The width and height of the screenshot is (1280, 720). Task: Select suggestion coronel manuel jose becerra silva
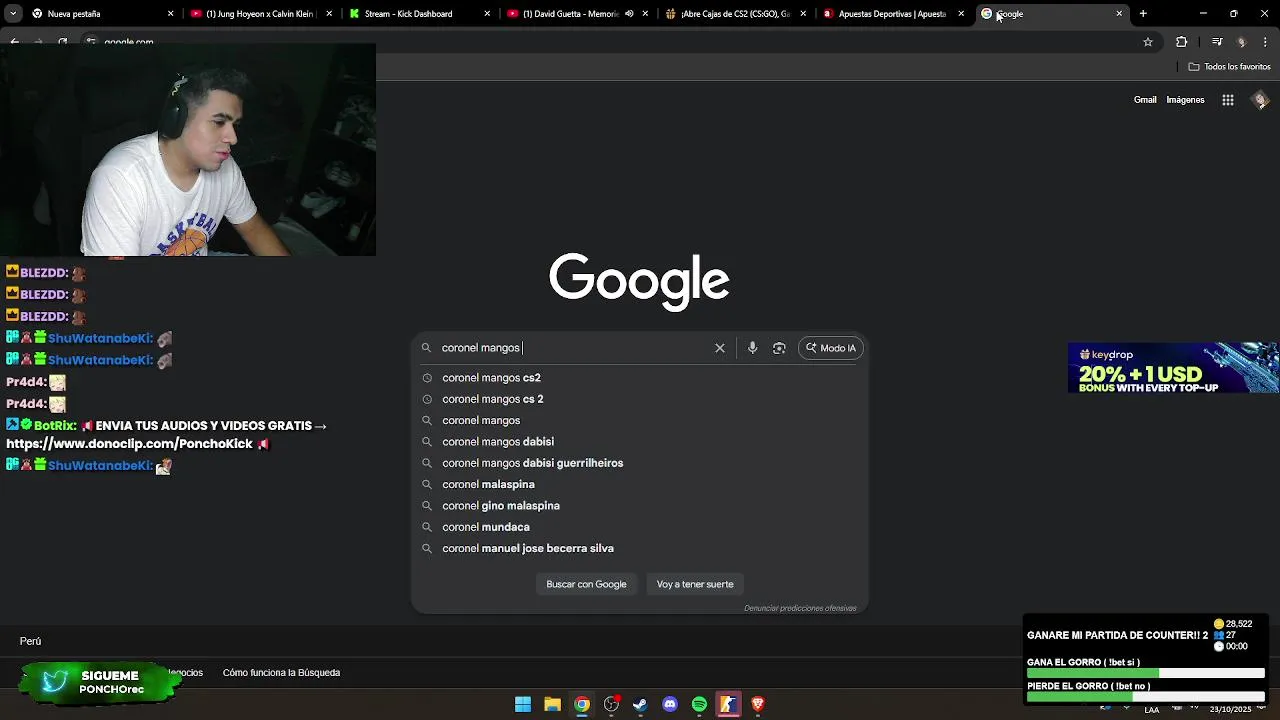pyautogui.click(x=640, y=548)
